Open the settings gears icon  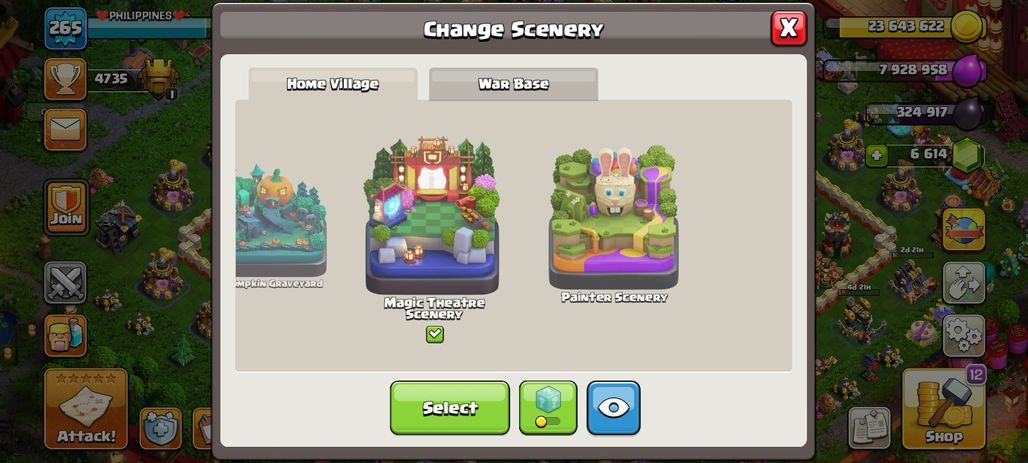pos(964,335)
